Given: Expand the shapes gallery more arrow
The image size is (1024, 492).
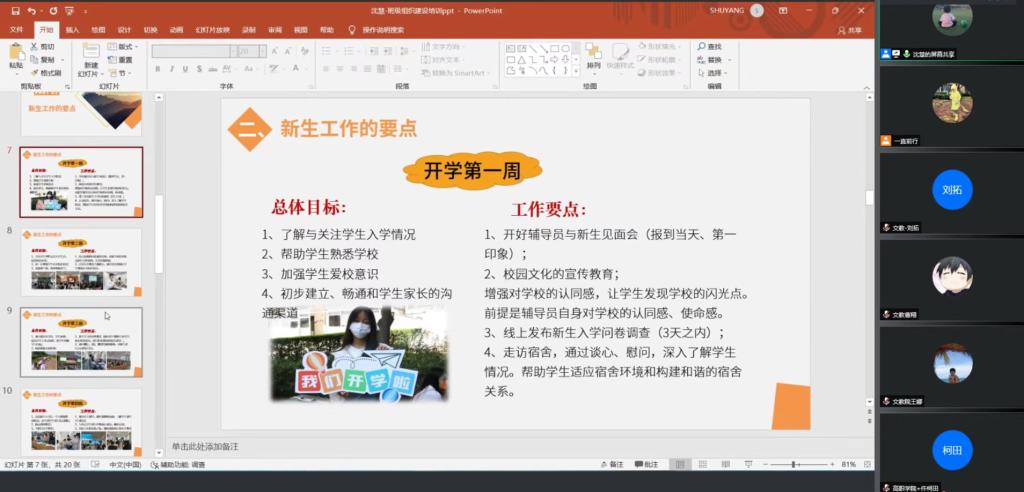Looking at the screenshot, I should [x=576, y=72].
